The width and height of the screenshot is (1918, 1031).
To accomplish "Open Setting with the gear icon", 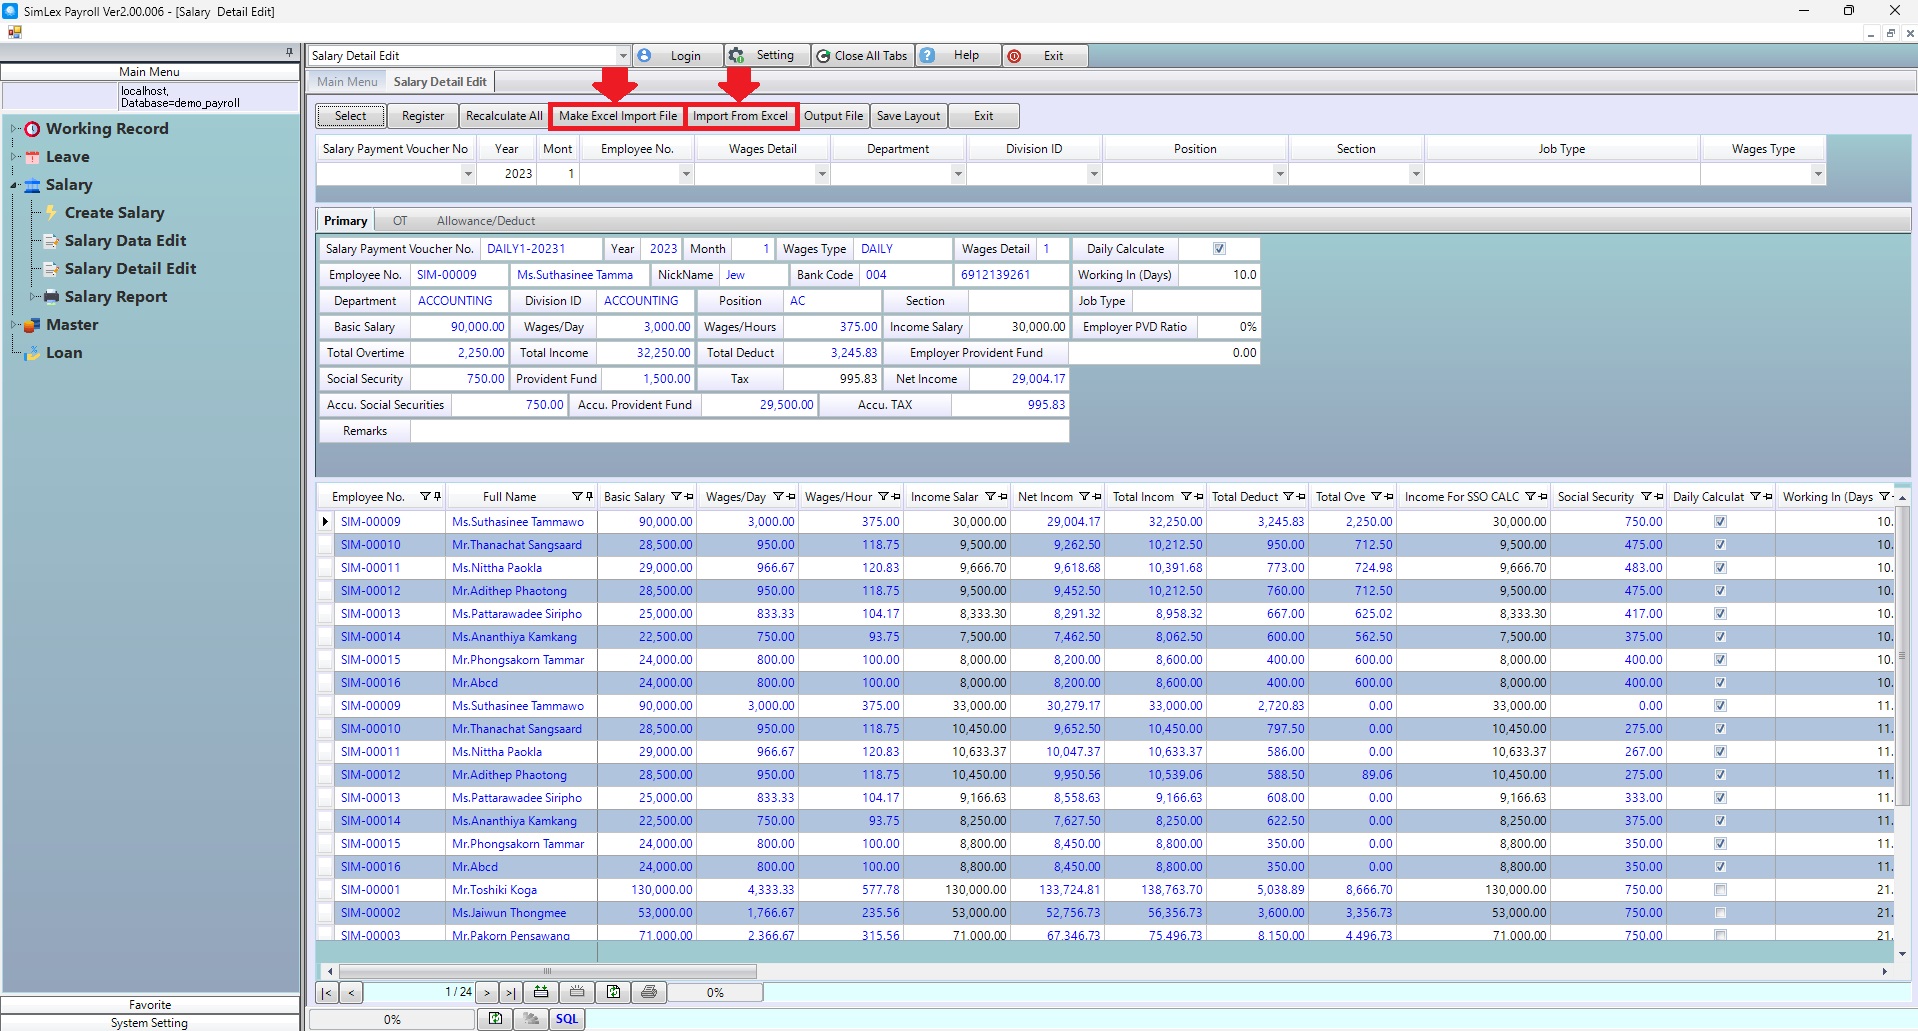I will click(x=737, y=56).
